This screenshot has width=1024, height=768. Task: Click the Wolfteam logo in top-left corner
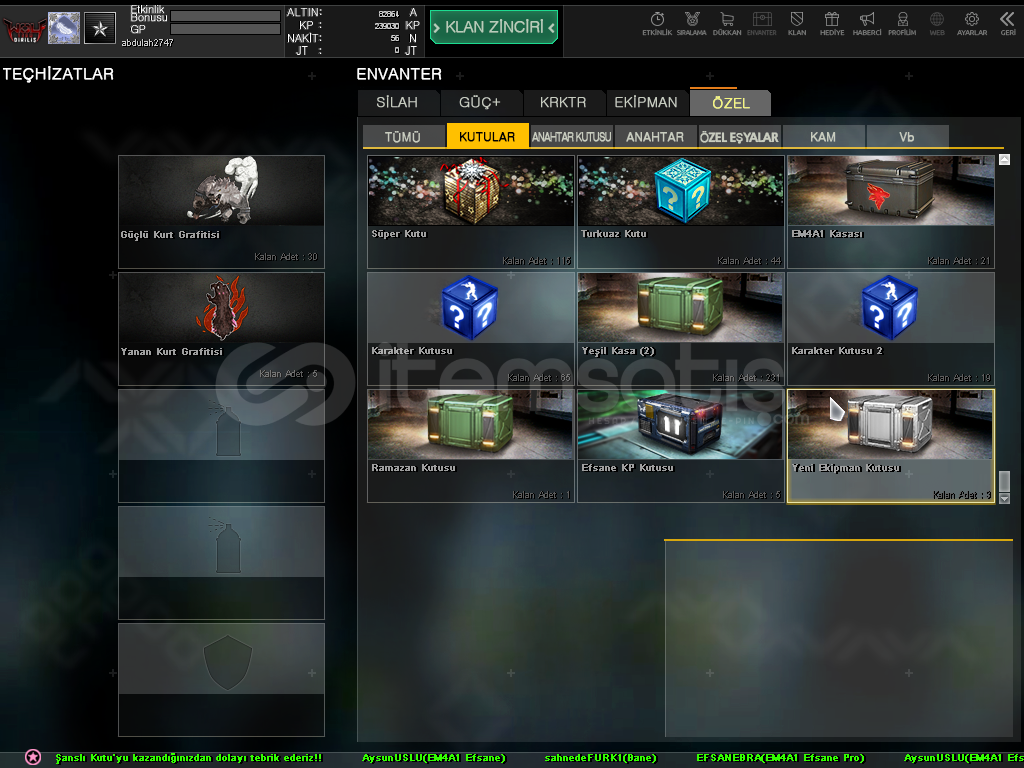click(24, 29)
